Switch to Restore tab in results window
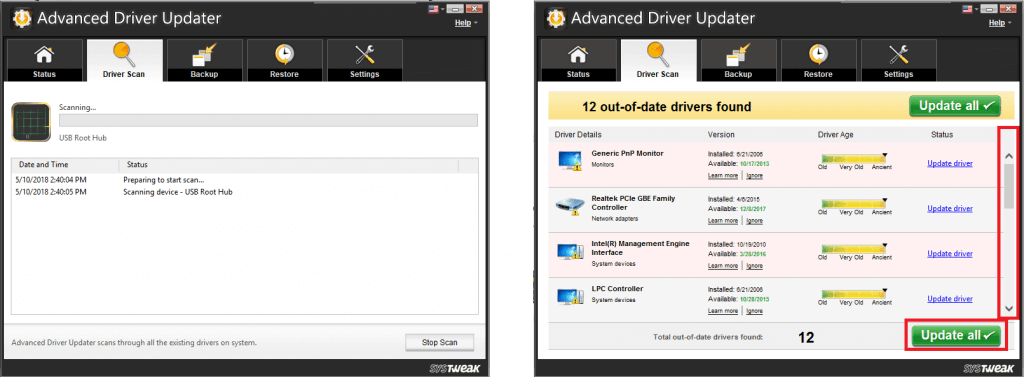The image size is (1024, 377). click(818, 60)
